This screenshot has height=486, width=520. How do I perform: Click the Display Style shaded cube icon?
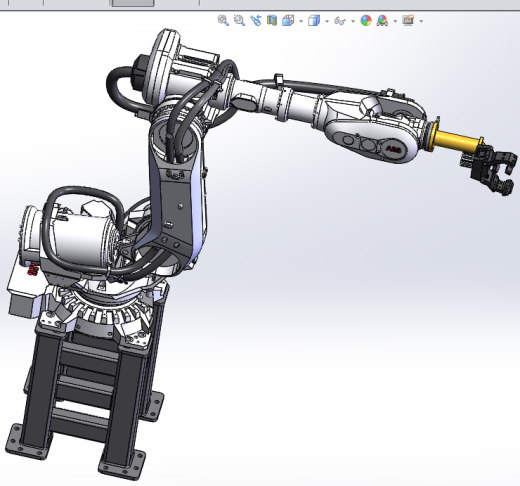(x=314, y=21)
